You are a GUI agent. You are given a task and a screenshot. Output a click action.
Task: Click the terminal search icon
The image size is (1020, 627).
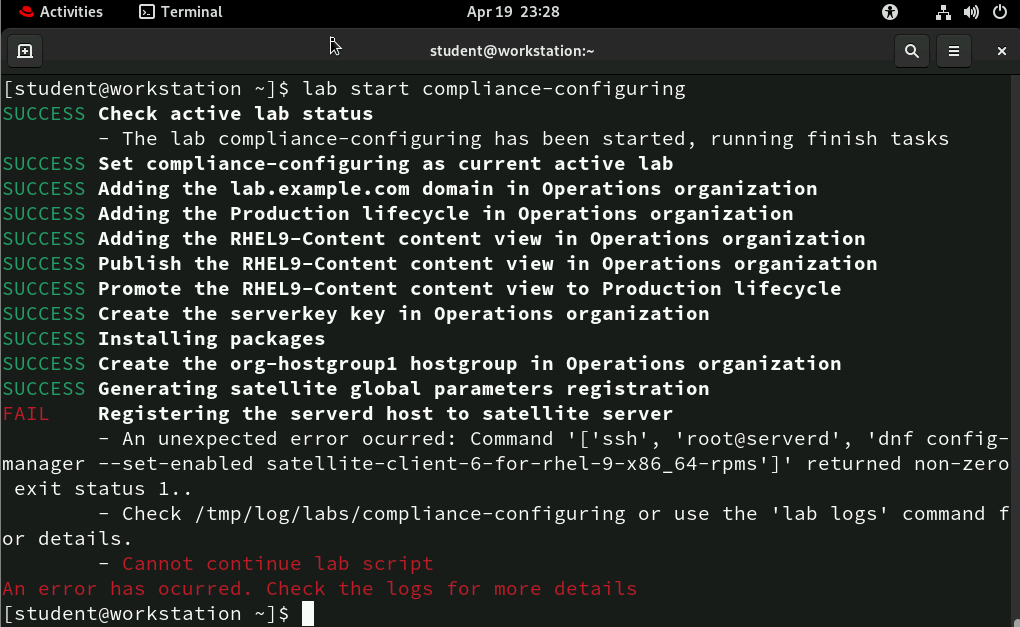point(911,51)
